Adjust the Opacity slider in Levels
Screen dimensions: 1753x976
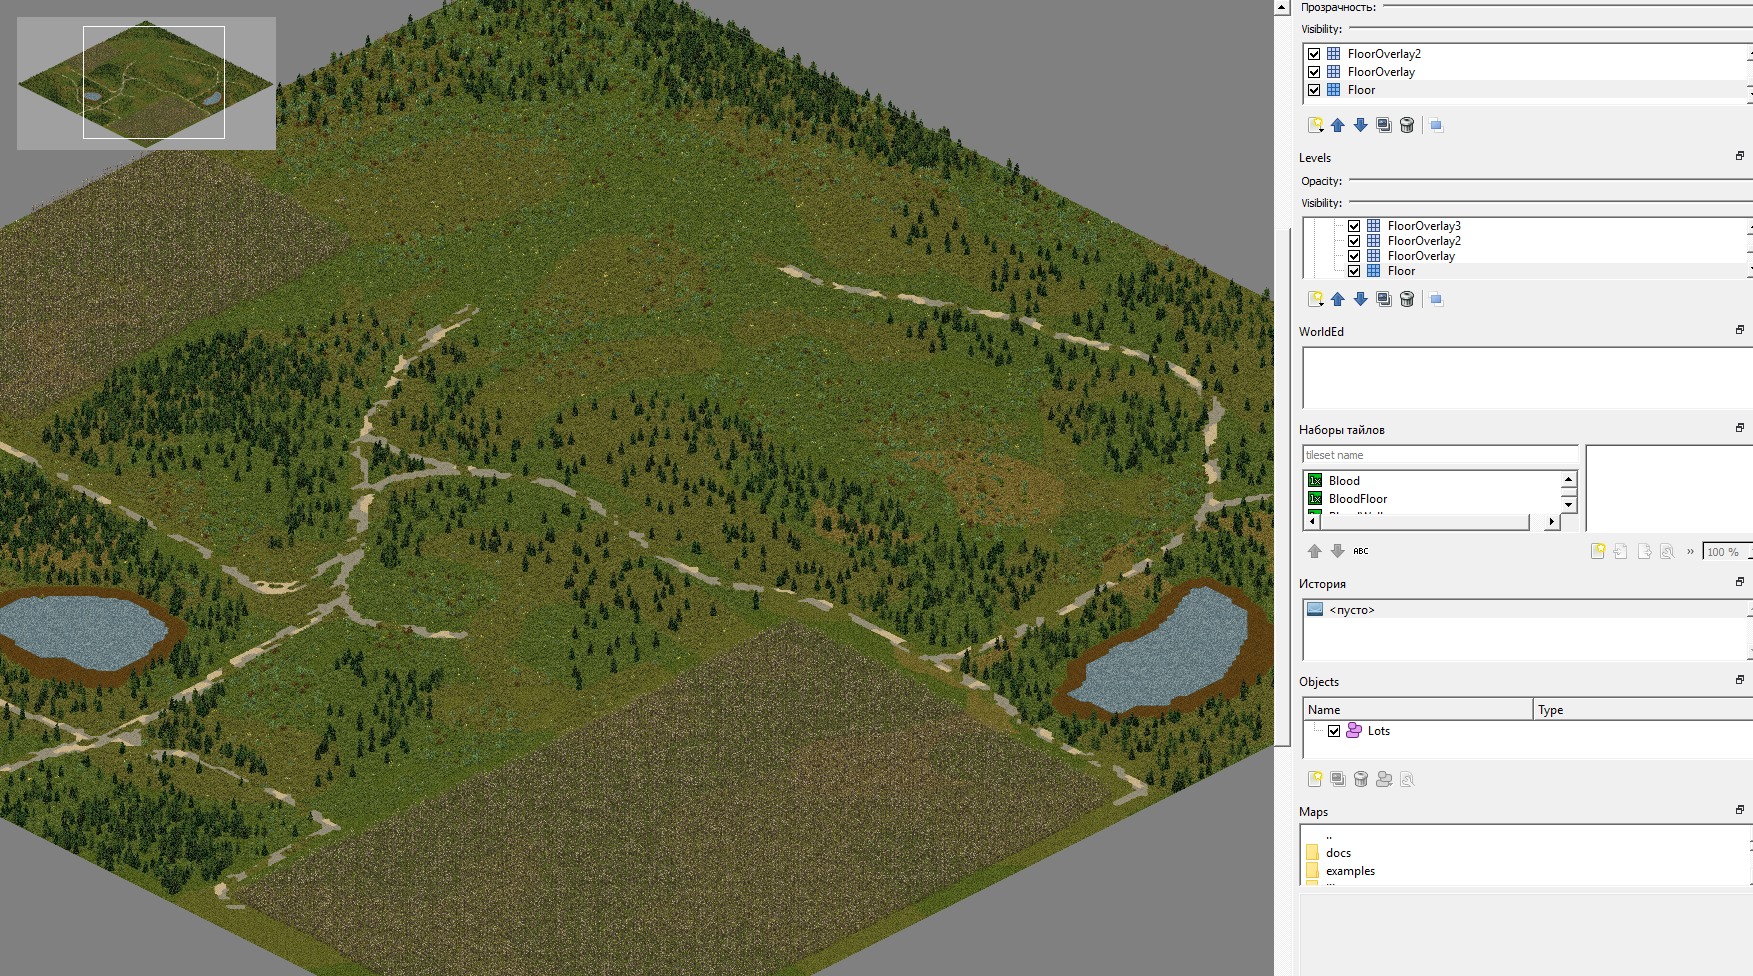(x=1550, y=181)
